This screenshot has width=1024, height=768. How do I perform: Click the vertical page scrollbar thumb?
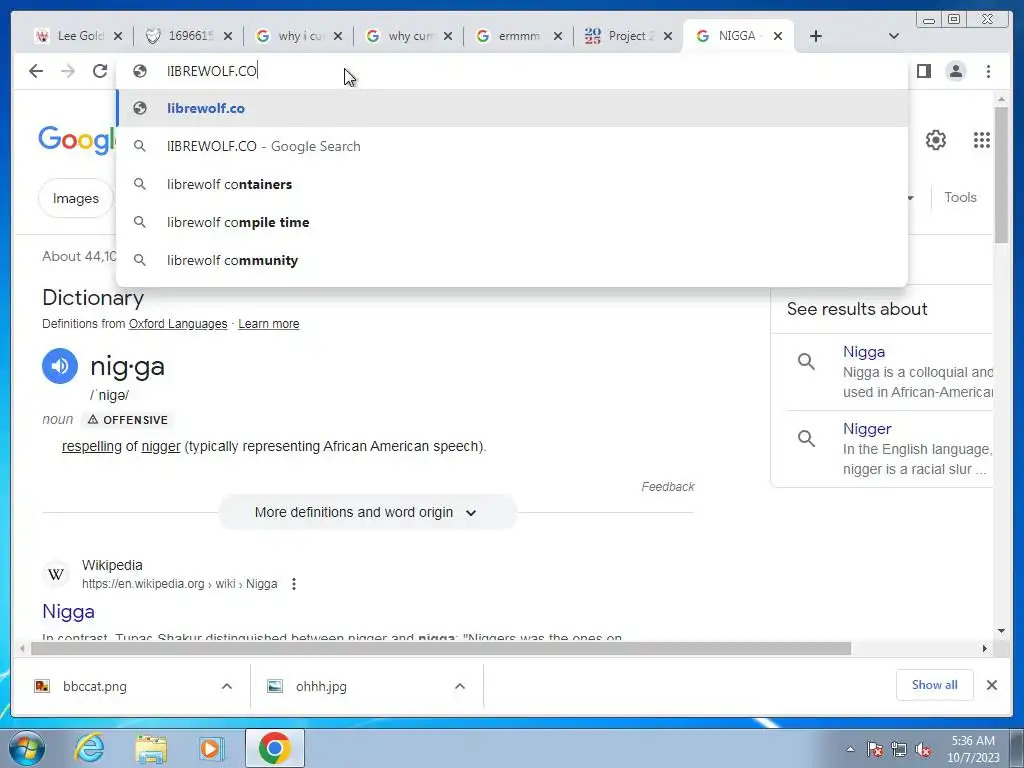coord(1001,174)
